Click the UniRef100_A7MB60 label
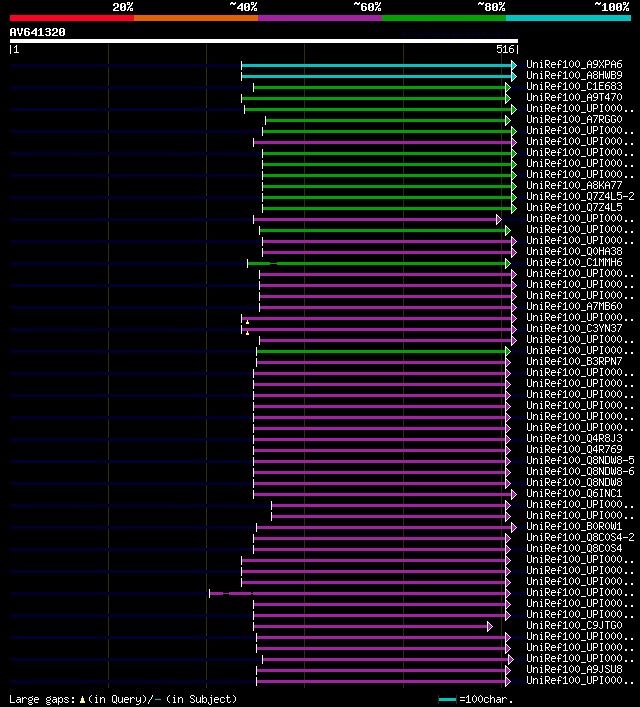Viewport: 640px width, 707px height. coord(574,307)
